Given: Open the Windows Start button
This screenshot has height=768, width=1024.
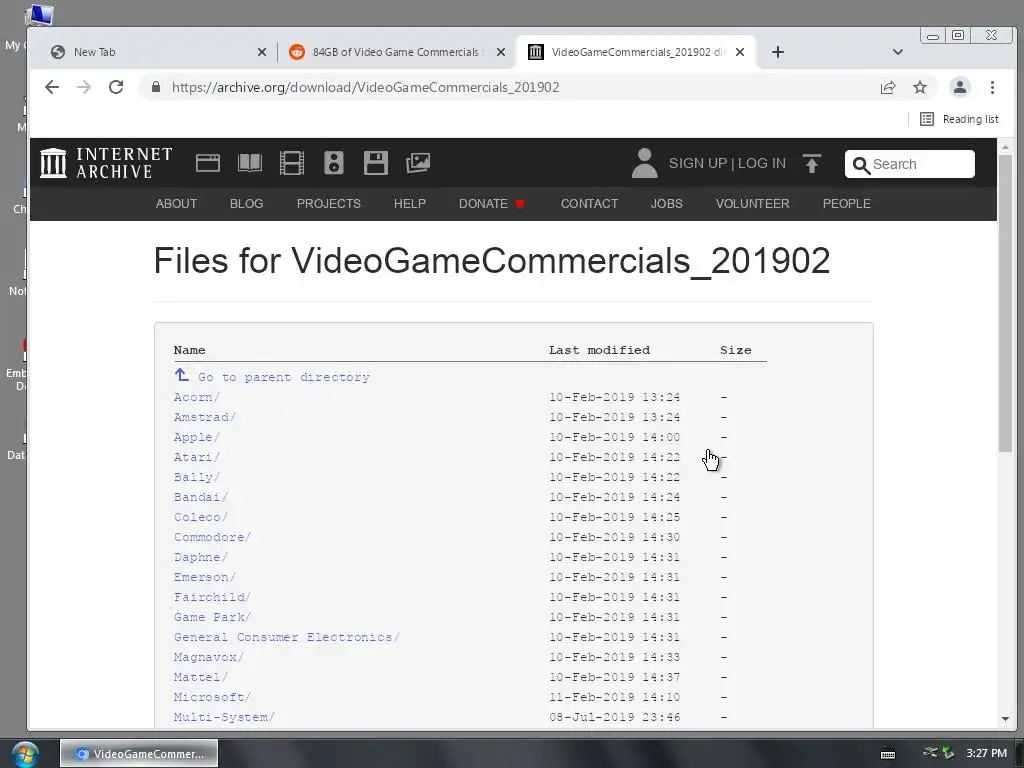Looking at the screenshot, I should [x=24, y=754].
